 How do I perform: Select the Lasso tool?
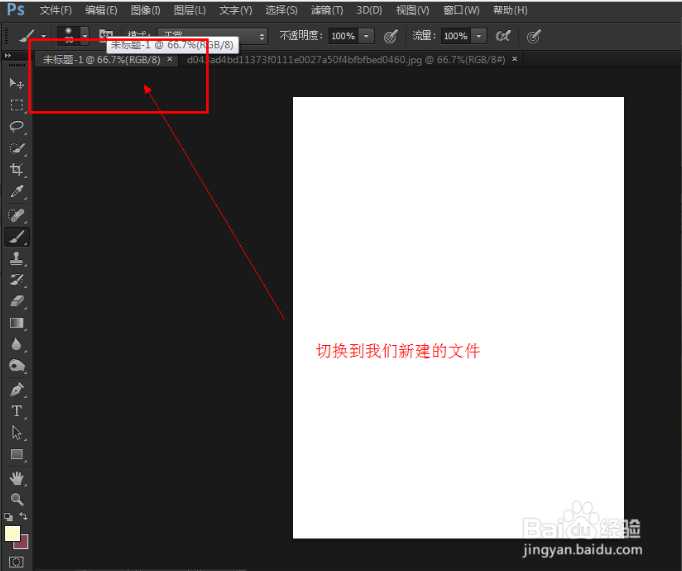tap(17, 127)
